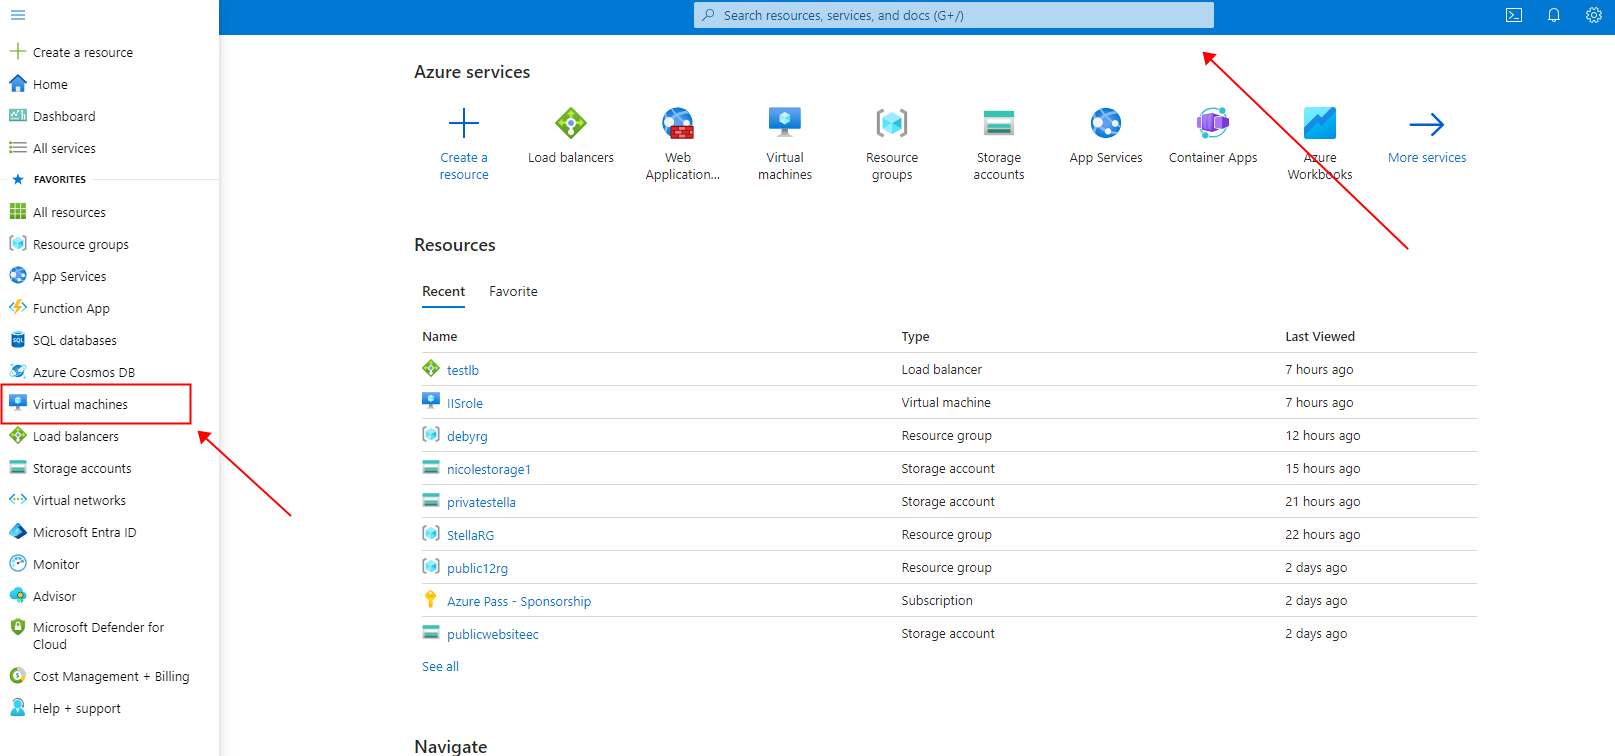Click the Advisor icon in sidebar
The image size is (1615, 756).
(x=18, y=596)
